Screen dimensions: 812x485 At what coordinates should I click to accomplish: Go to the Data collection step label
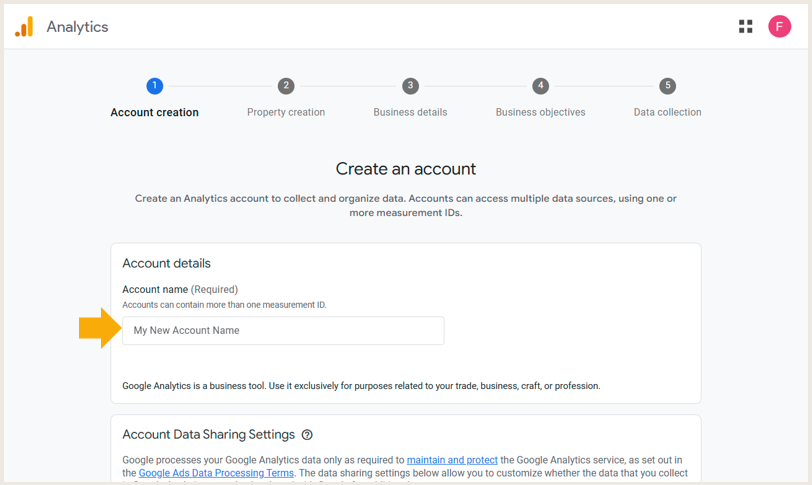pos(668,112)
